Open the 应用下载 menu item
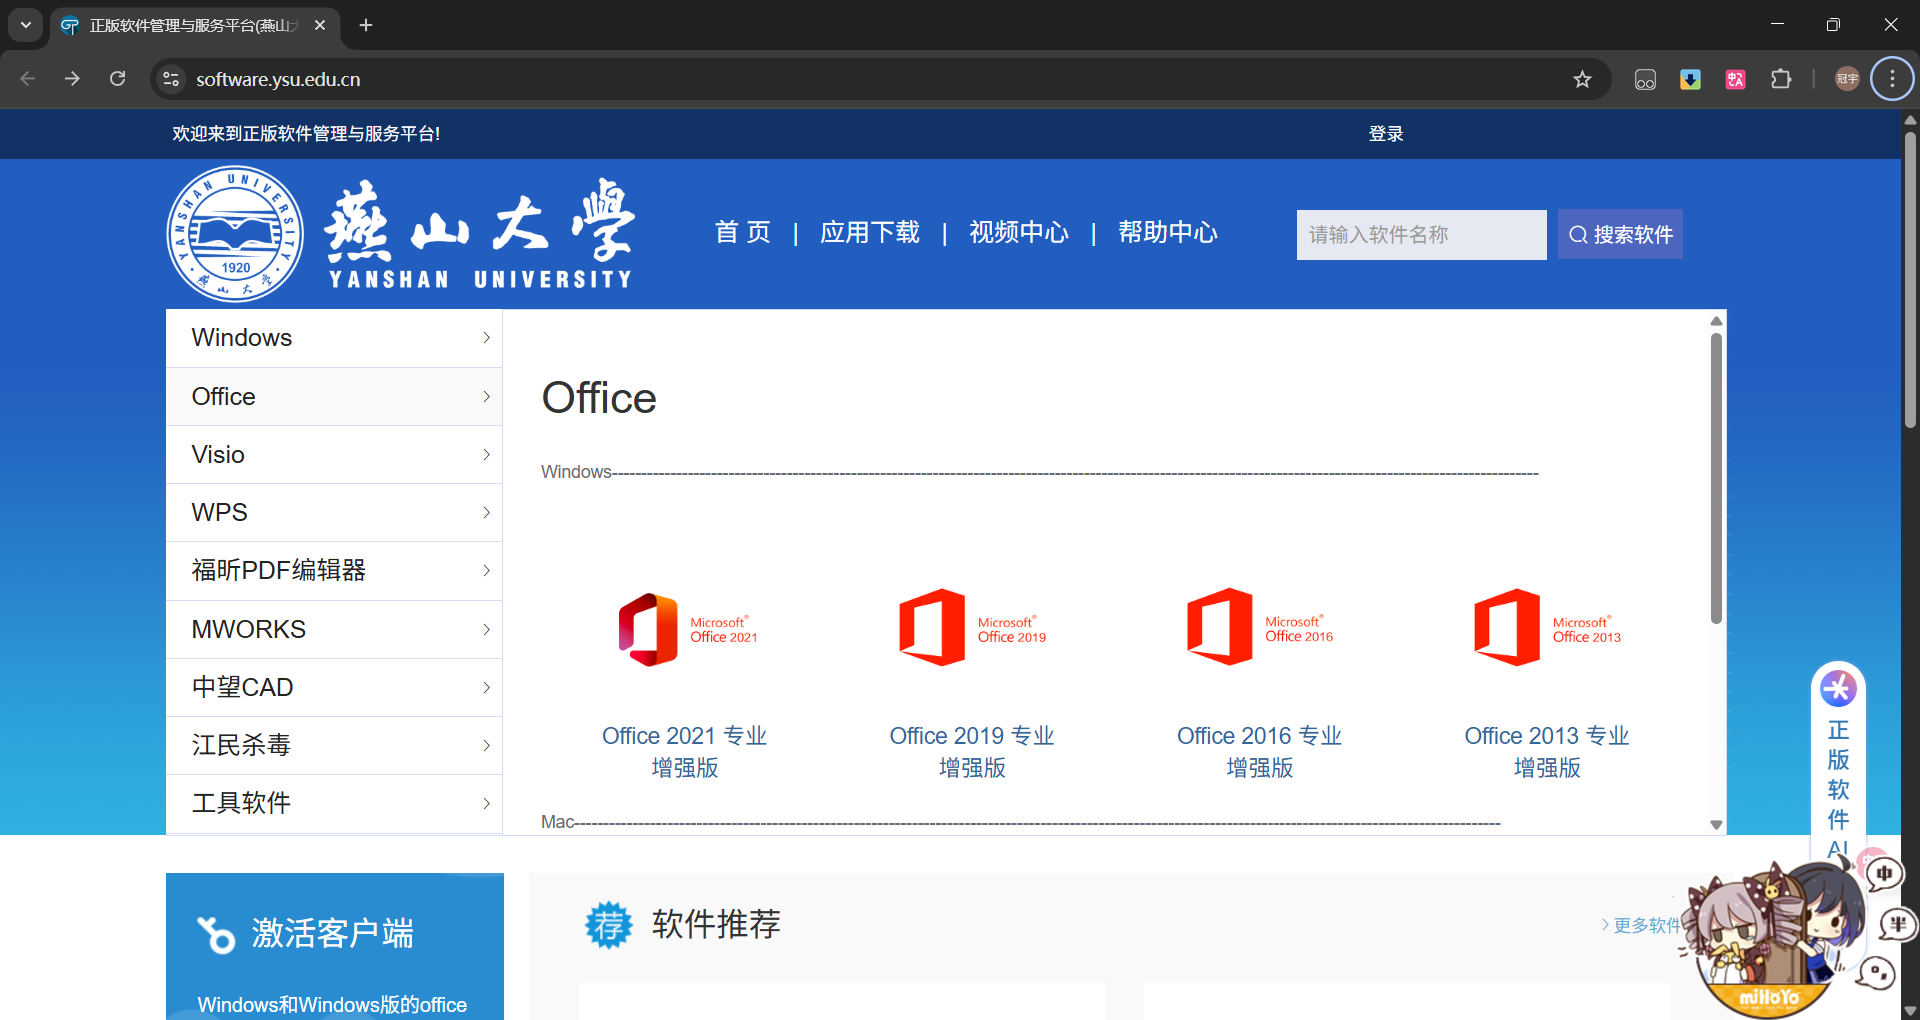Viewport: 1920px width, 1020px height. (x=869, y=232)
